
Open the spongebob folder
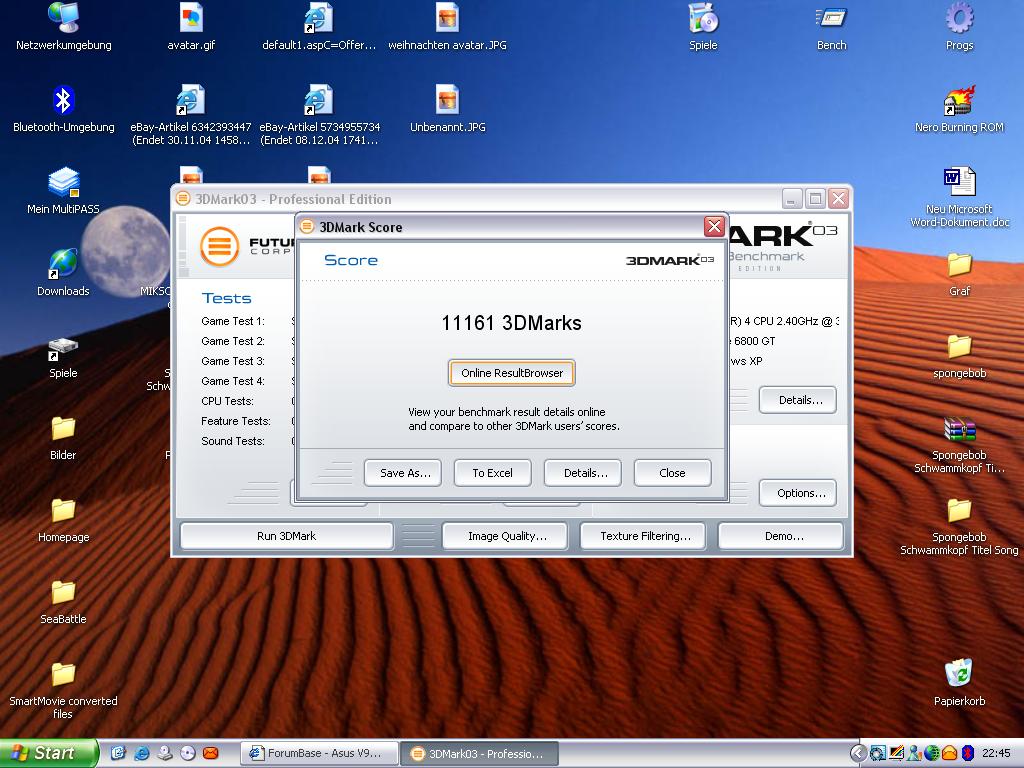click(x=959, y=347)
